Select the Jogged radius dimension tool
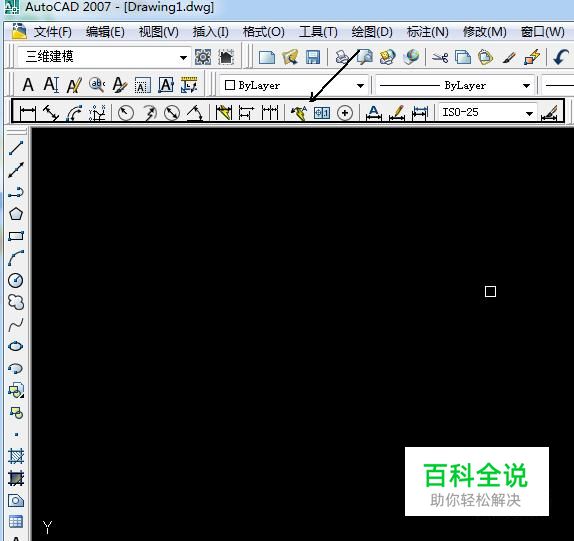This screenshot has width=574, height=541. [149, 113]
